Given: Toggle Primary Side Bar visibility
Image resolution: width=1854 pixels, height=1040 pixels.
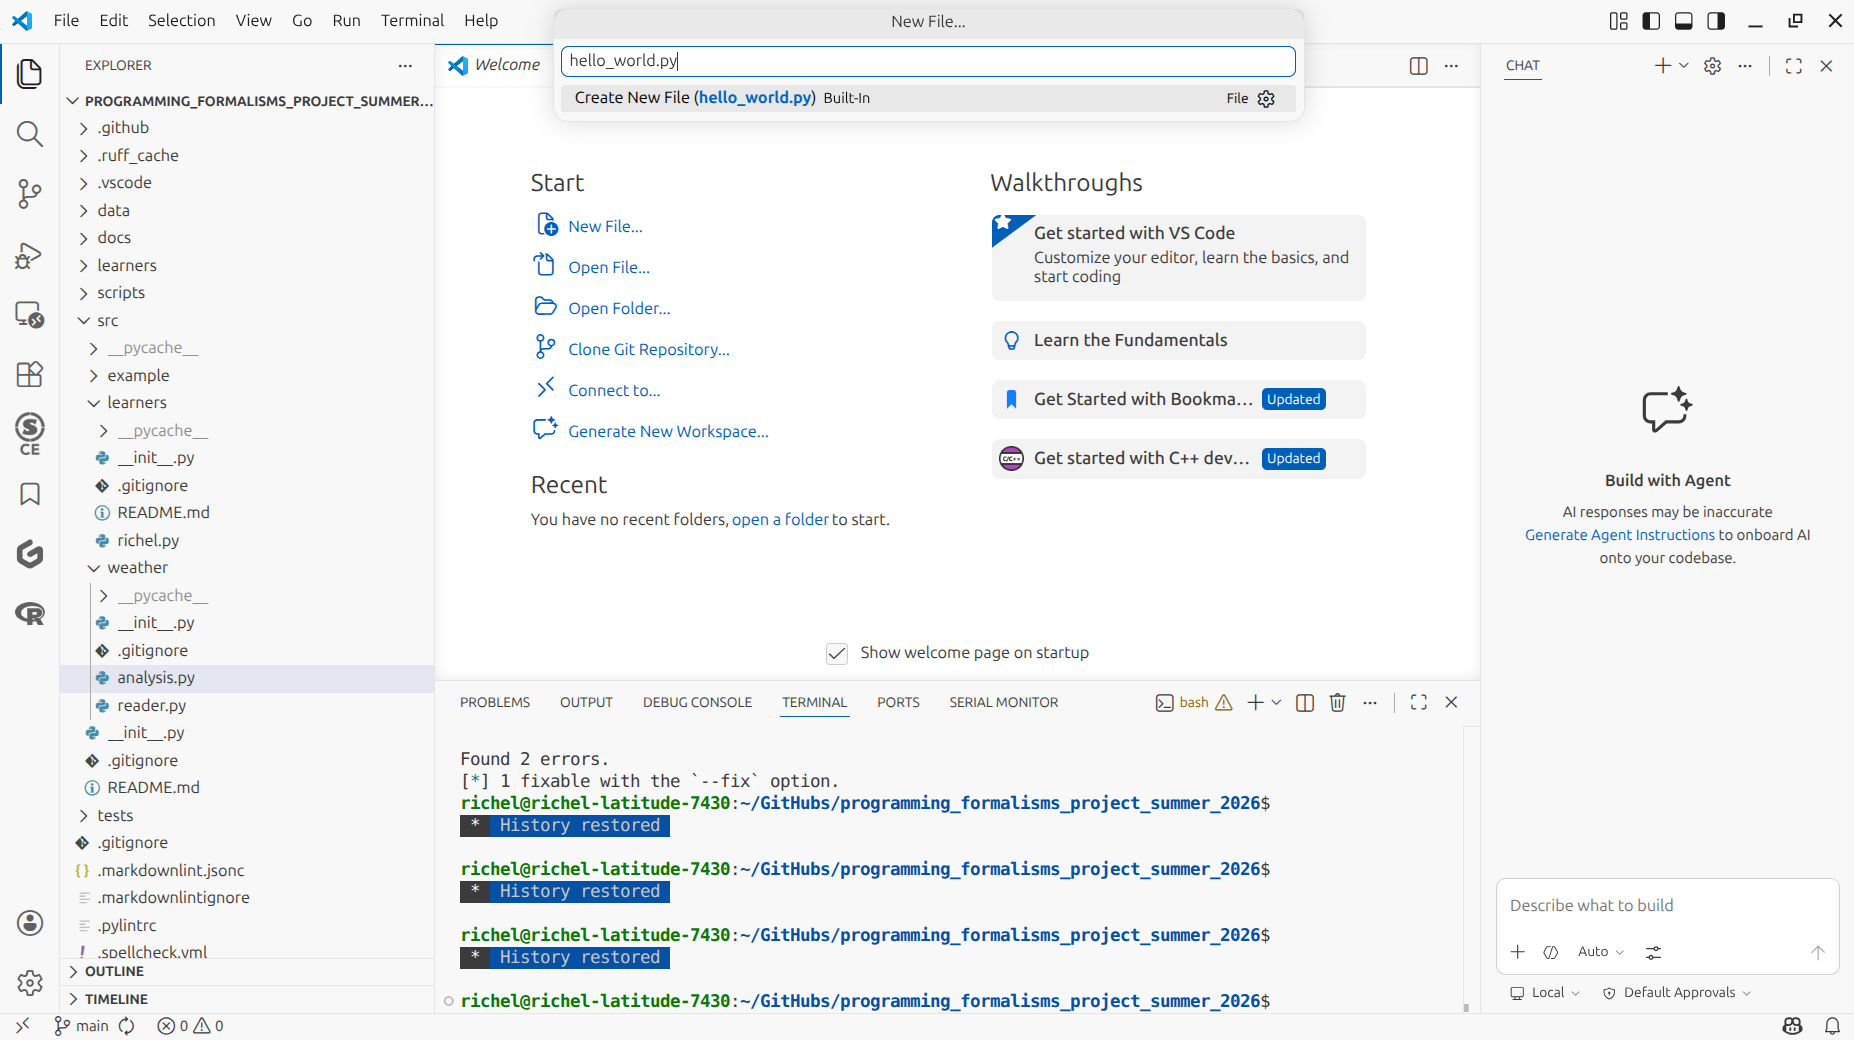Looking at the screenshot, I should pos(1651,21).
